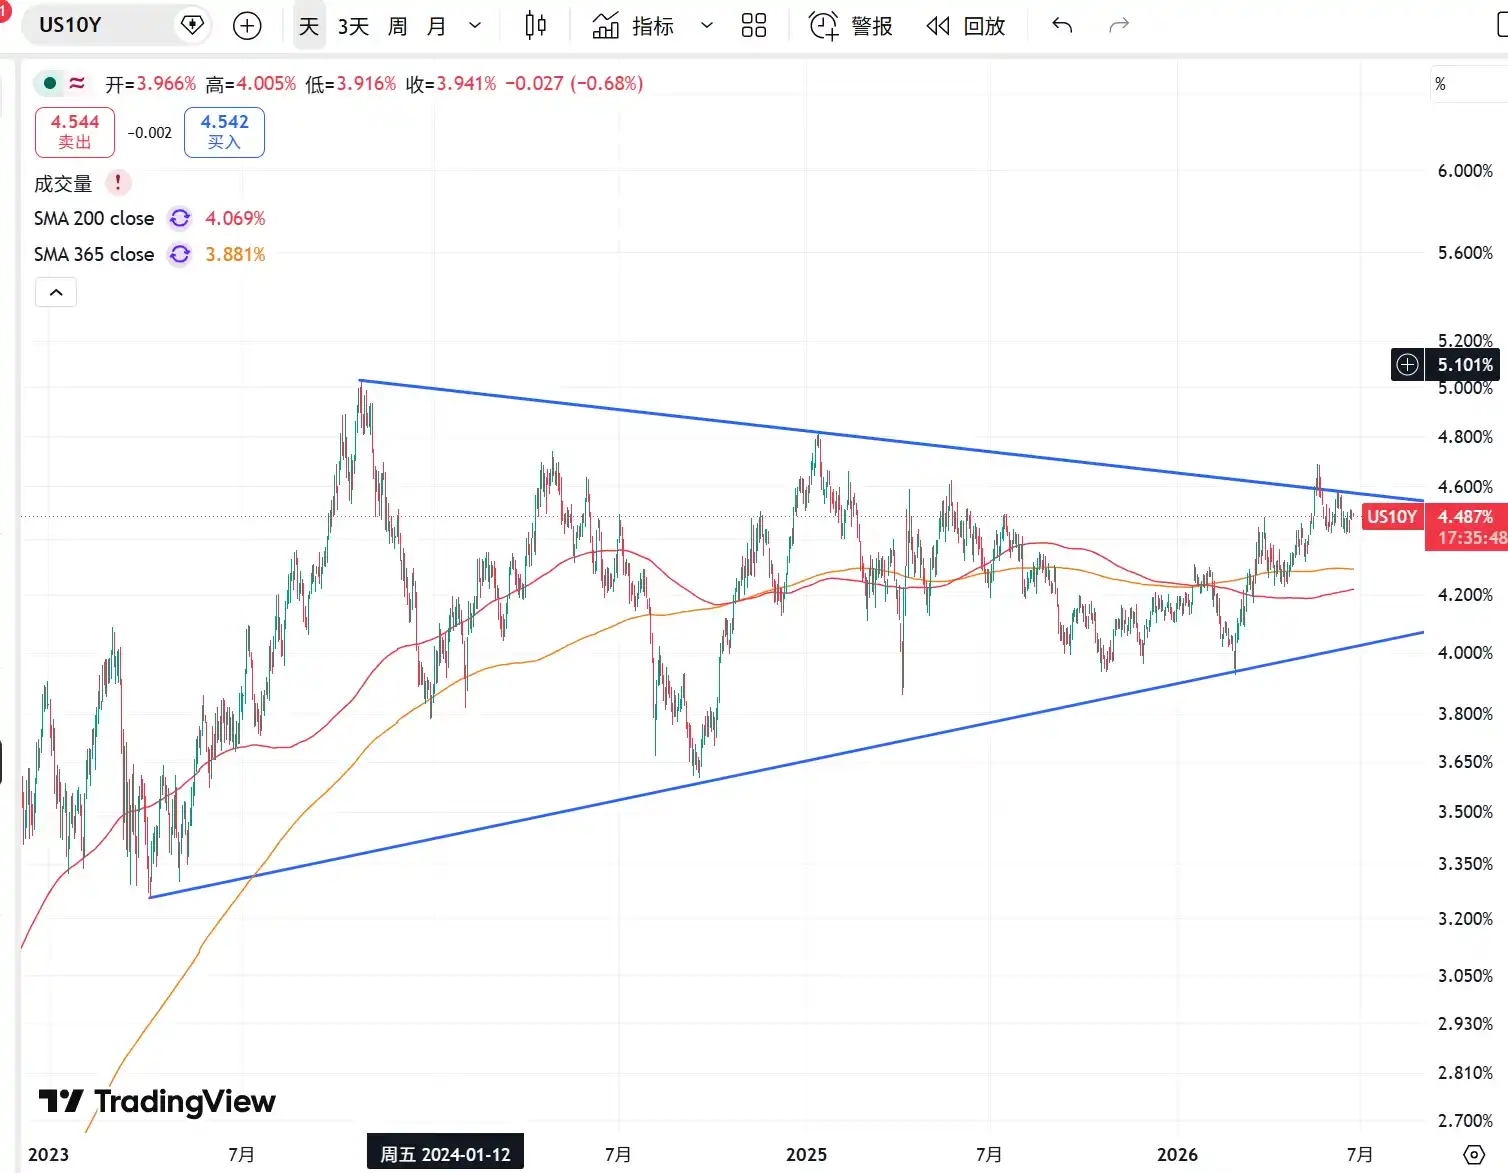Select the 3天 interval
Viewport: 1508px width, 1173px height.
coord(353,26)
